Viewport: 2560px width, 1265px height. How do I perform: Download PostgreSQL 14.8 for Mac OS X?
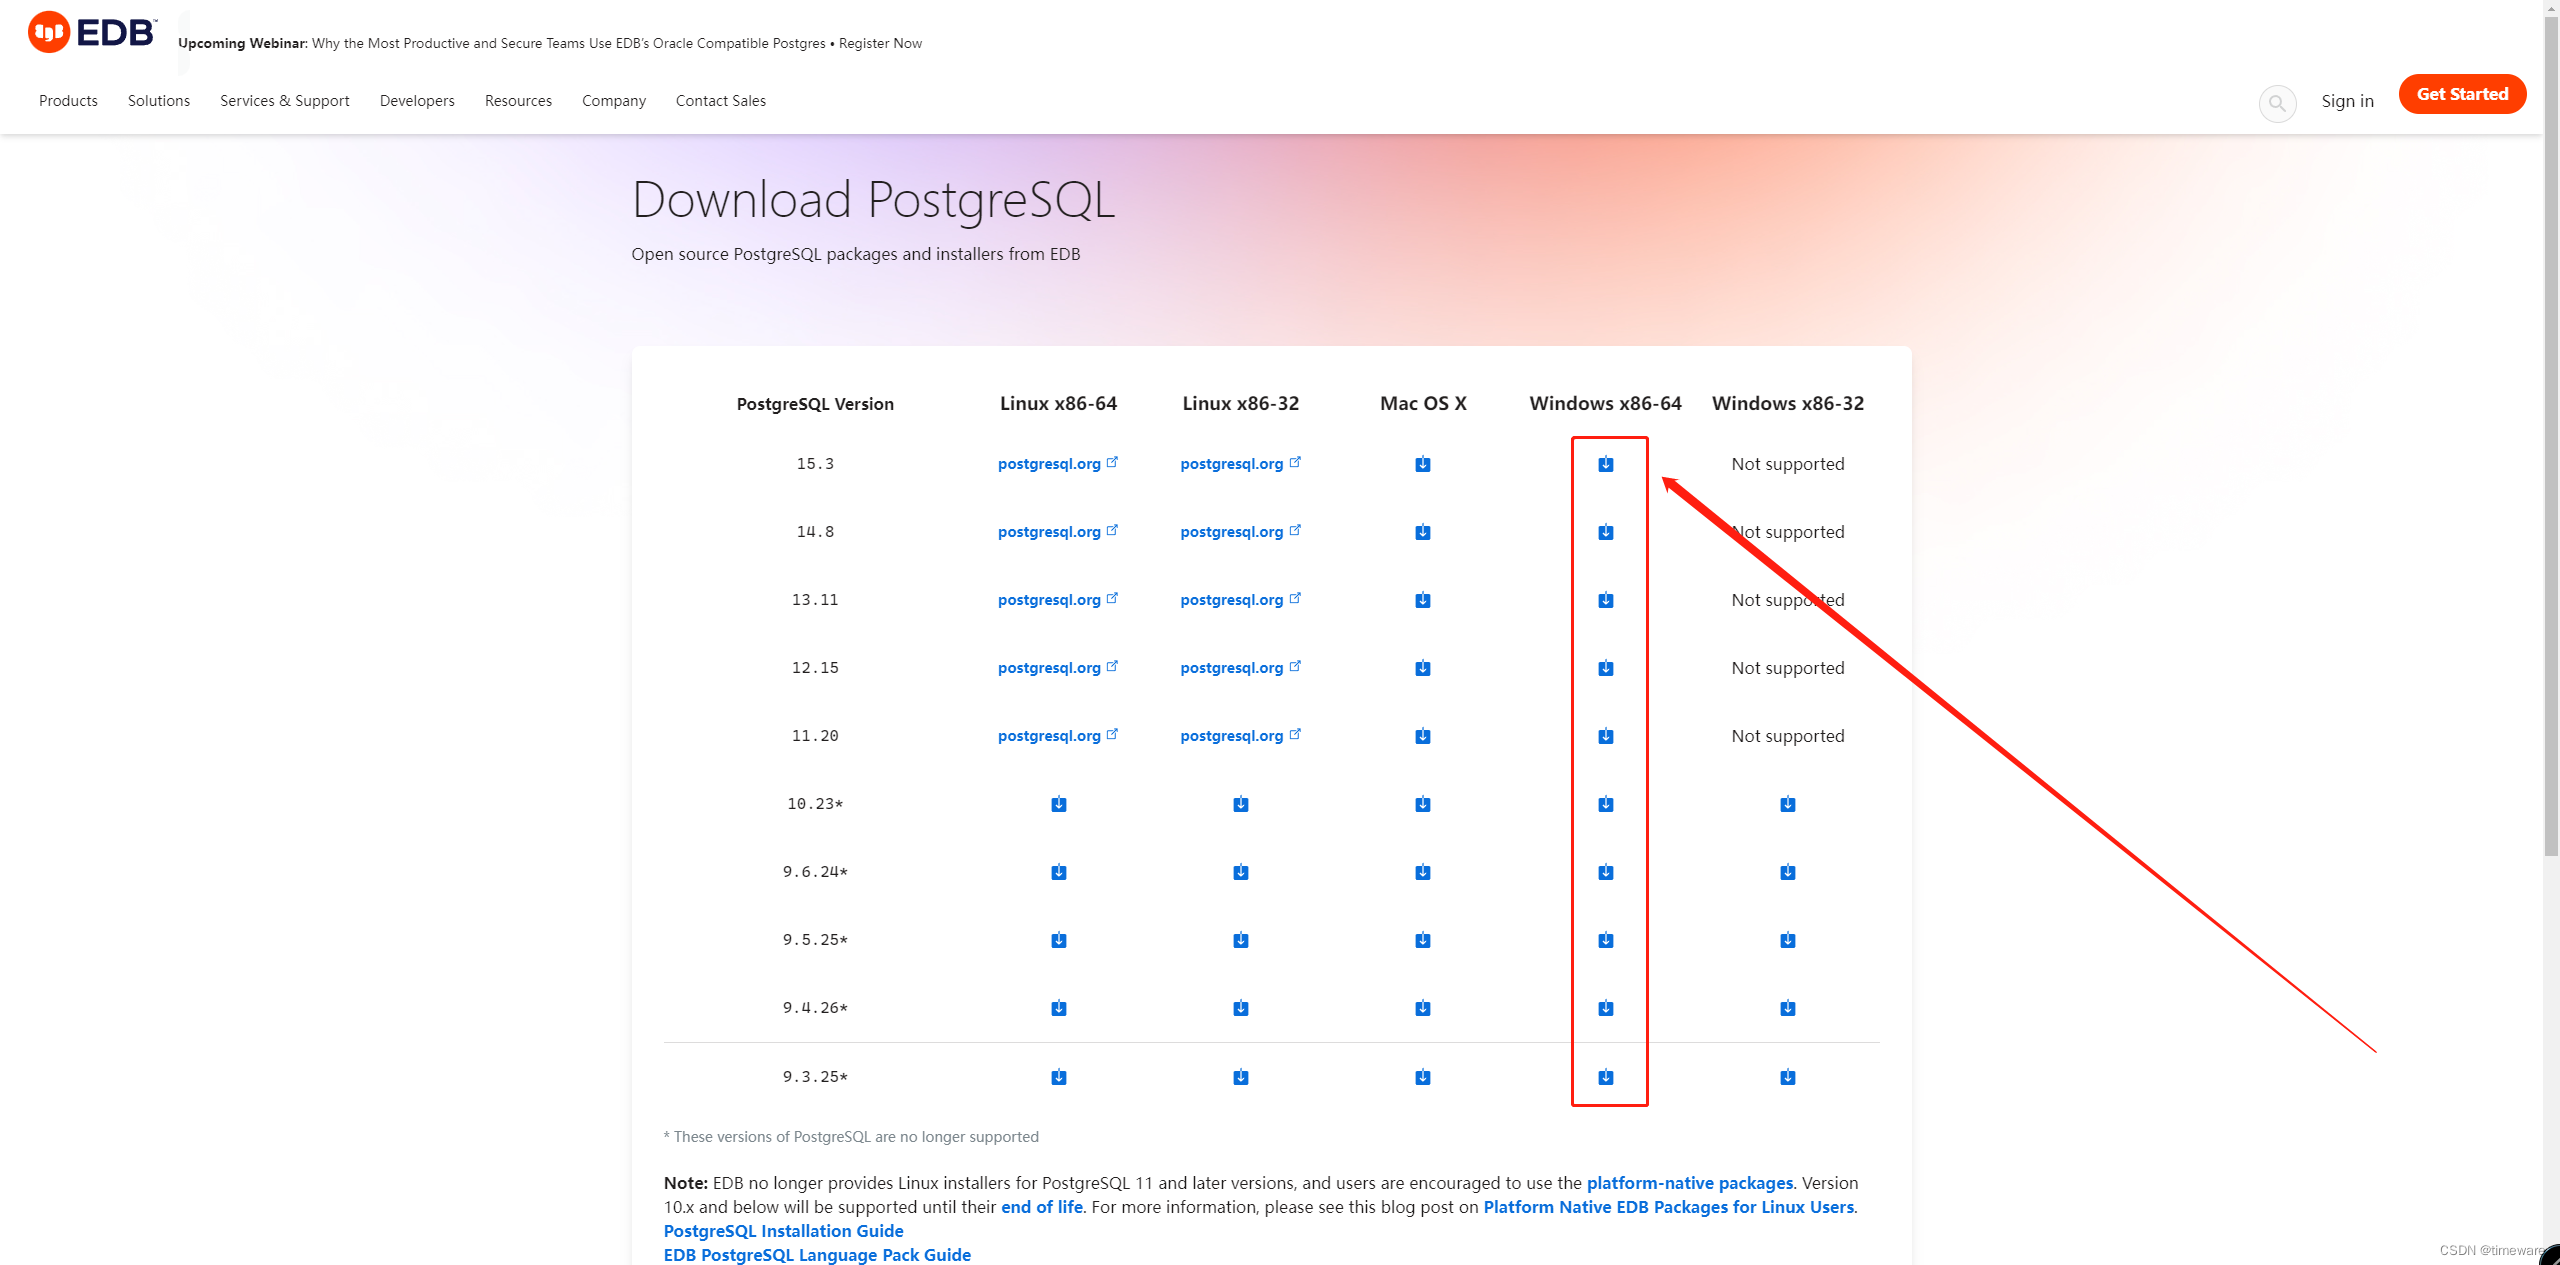pos(1422,532)
